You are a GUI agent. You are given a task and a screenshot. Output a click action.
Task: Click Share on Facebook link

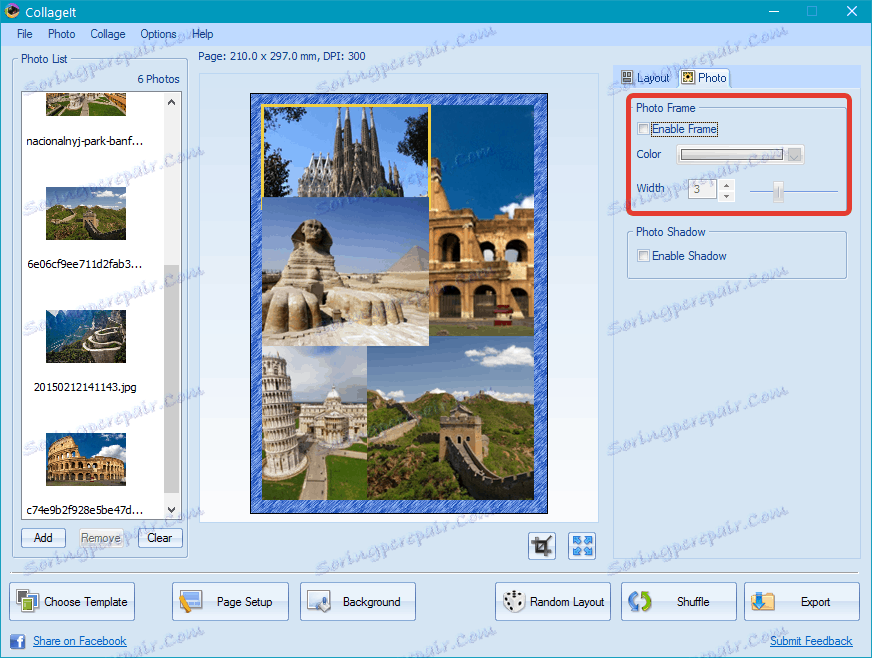(80, 641)
